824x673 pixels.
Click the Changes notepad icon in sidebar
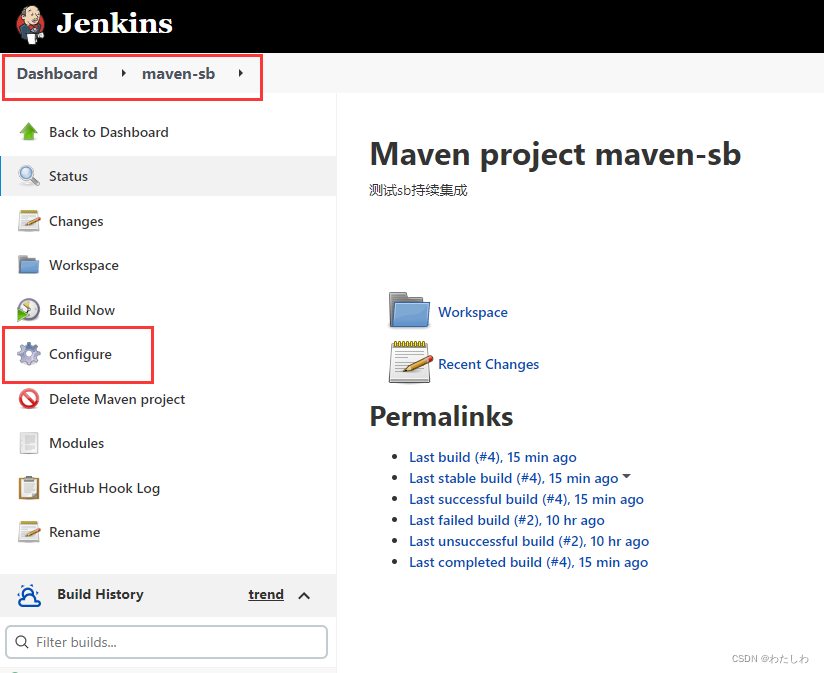click(28, 221)
